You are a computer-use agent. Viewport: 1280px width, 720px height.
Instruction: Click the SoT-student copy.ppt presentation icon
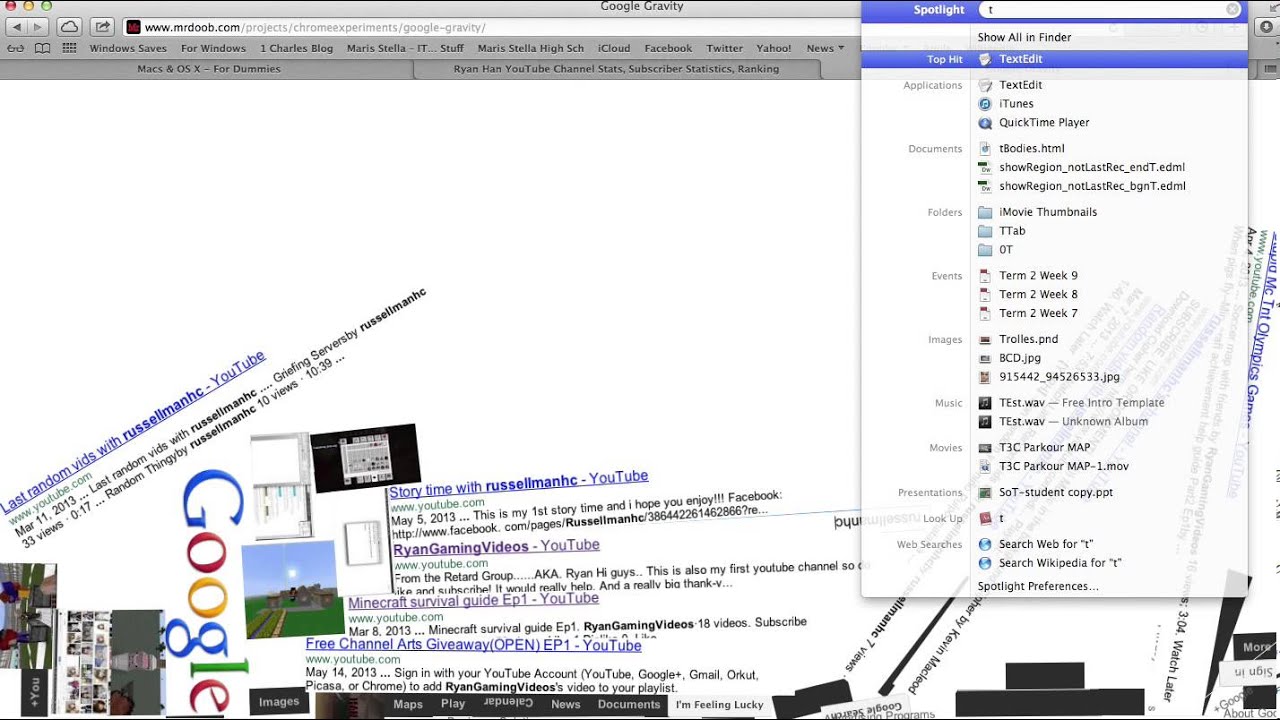point(985,493)
